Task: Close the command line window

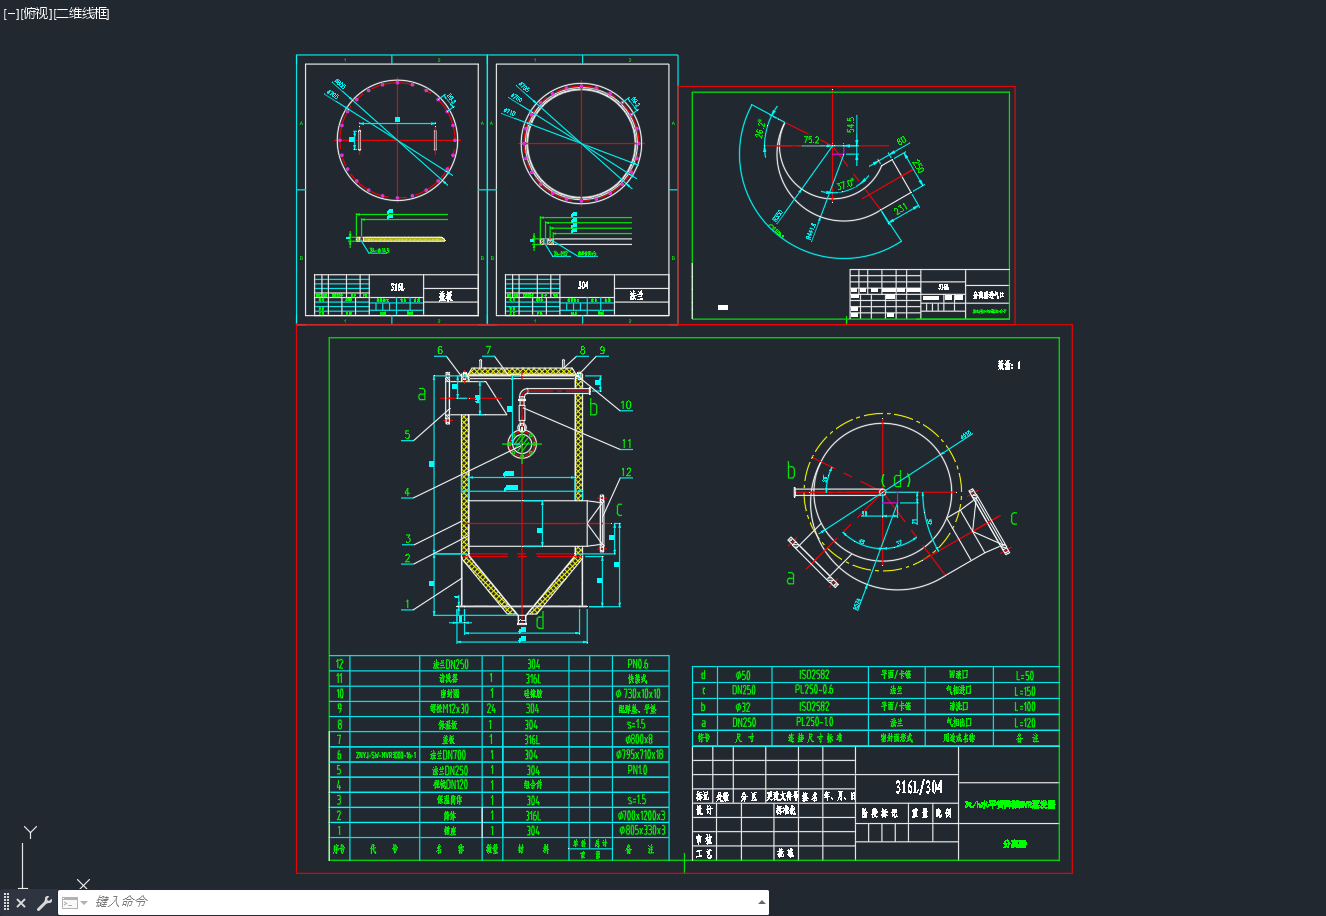Action: click(21, 903)
